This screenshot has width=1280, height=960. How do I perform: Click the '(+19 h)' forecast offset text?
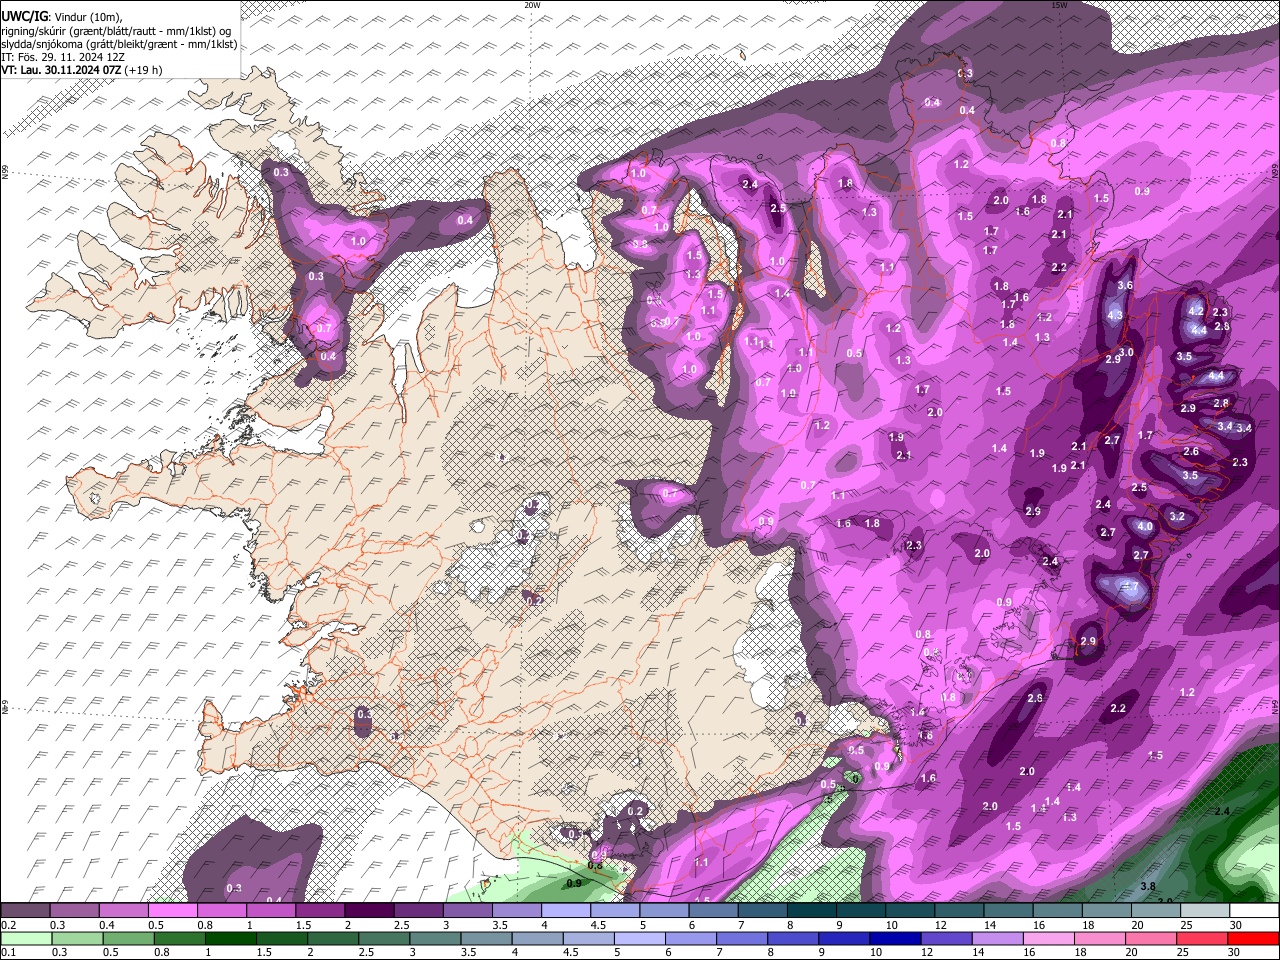pyautogui.click(x=144, y=70)
